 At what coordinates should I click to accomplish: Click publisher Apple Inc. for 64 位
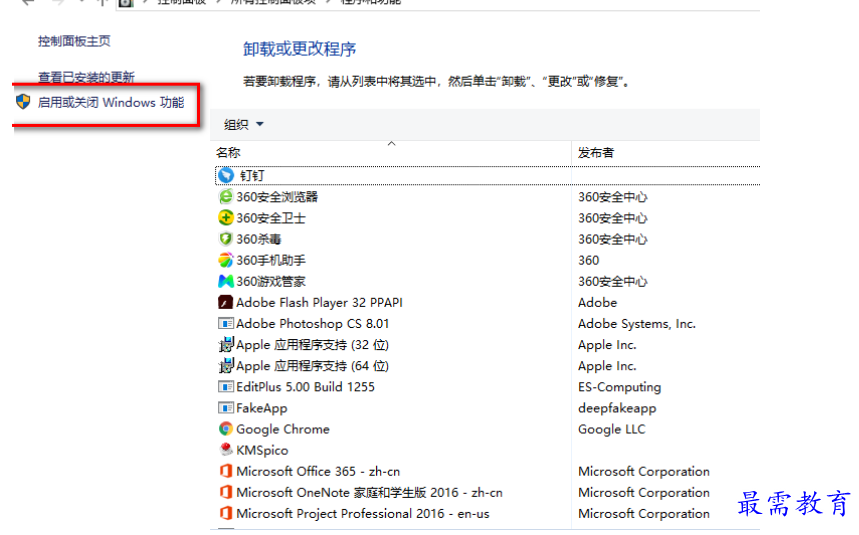click(607, 366)
